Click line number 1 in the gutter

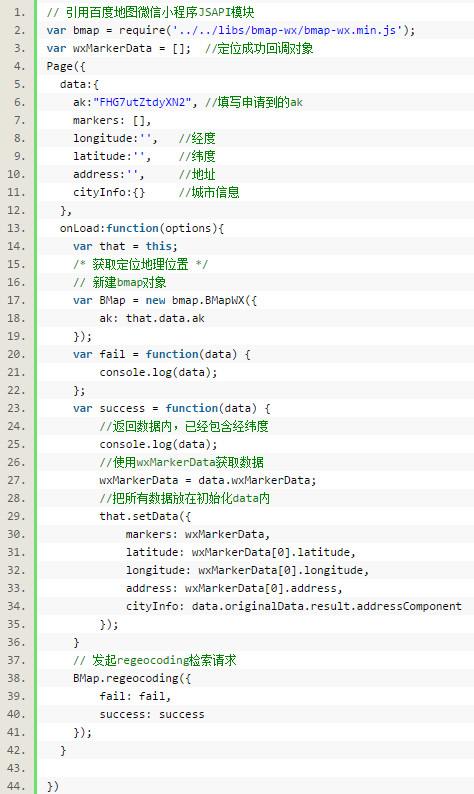tap(19, 12)
